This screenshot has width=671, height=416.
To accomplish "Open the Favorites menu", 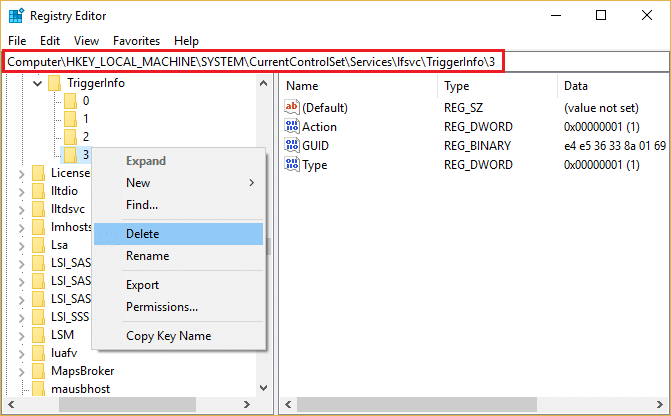I will point(136,41).
